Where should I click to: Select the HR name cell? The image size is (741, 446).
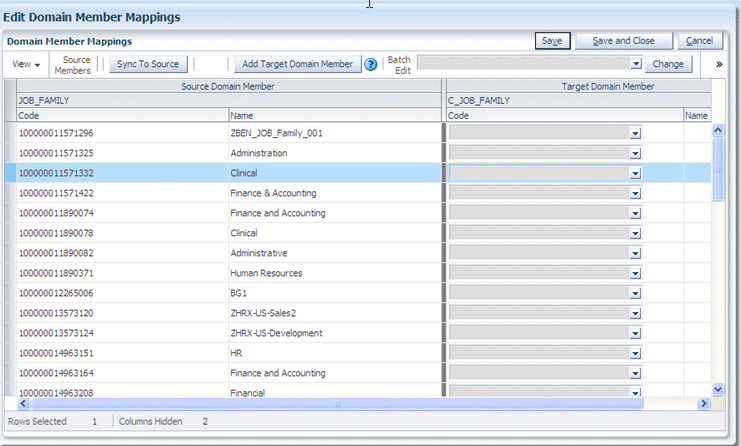335,353
